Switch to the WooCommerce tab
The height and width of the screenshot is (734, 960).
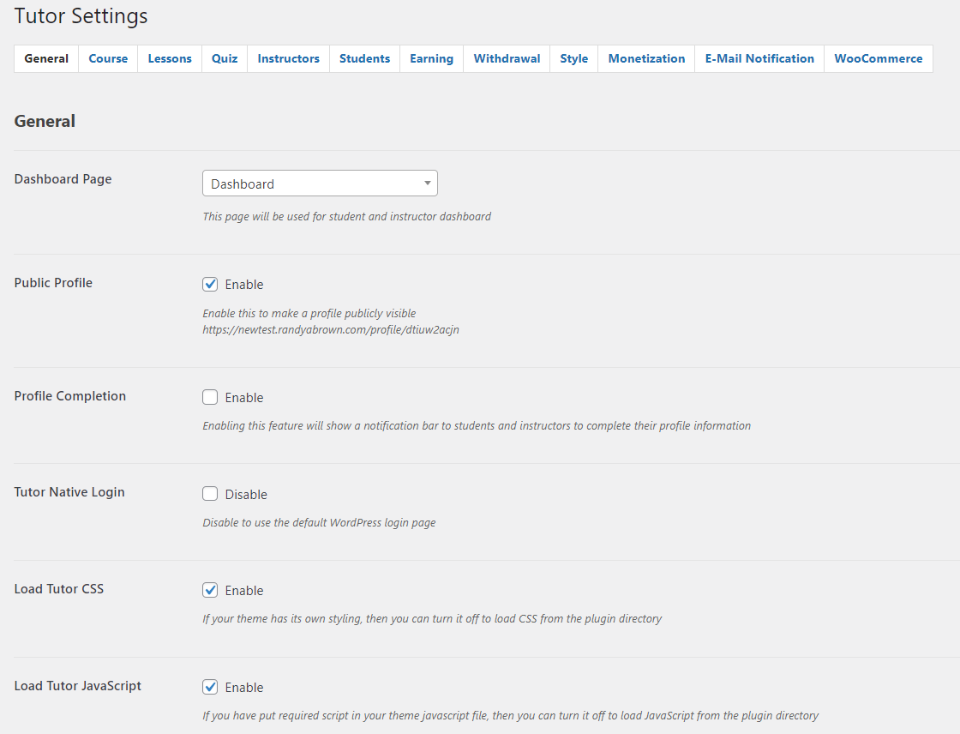878,59
